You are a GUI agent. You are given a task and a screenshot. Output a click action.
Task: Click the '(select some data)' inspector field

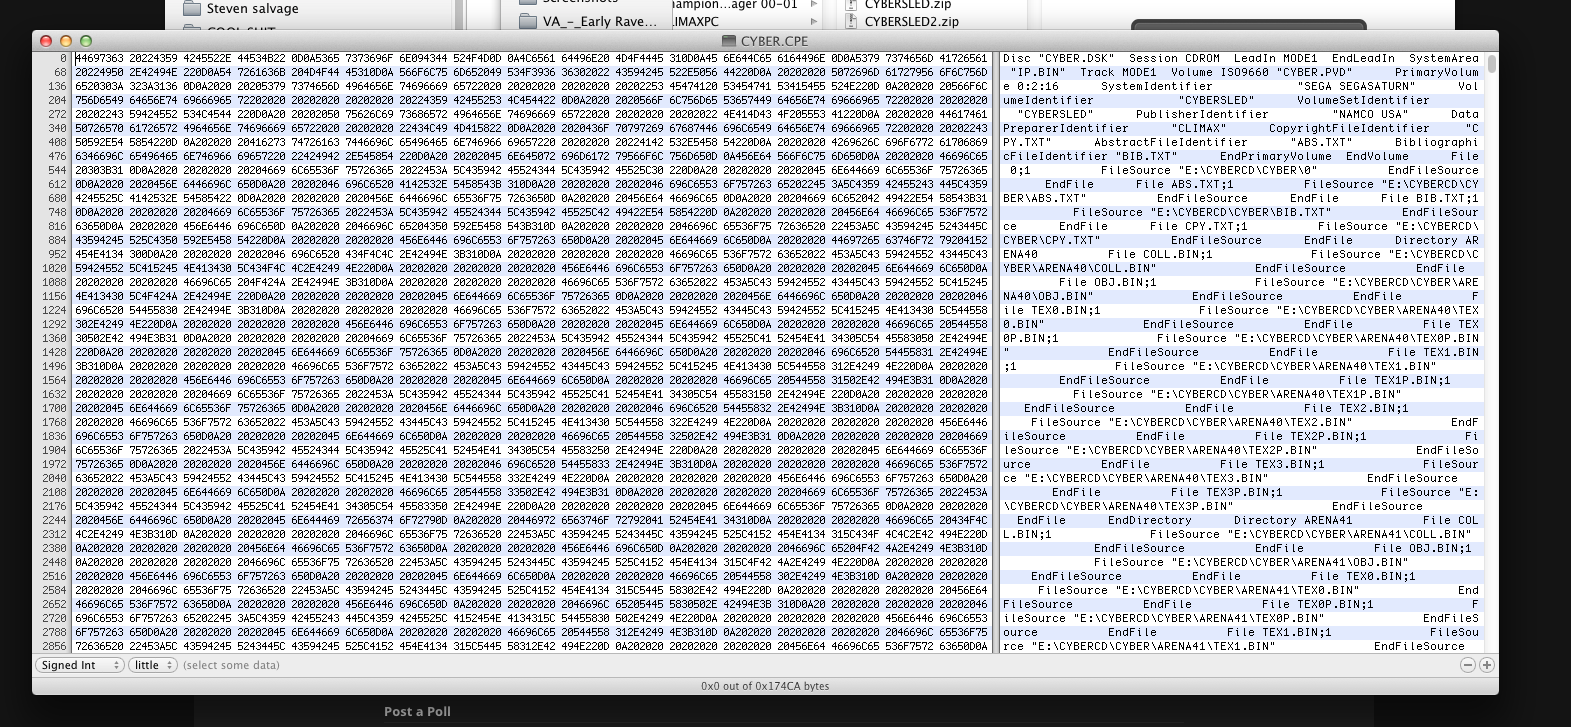(x=231, y=665)
